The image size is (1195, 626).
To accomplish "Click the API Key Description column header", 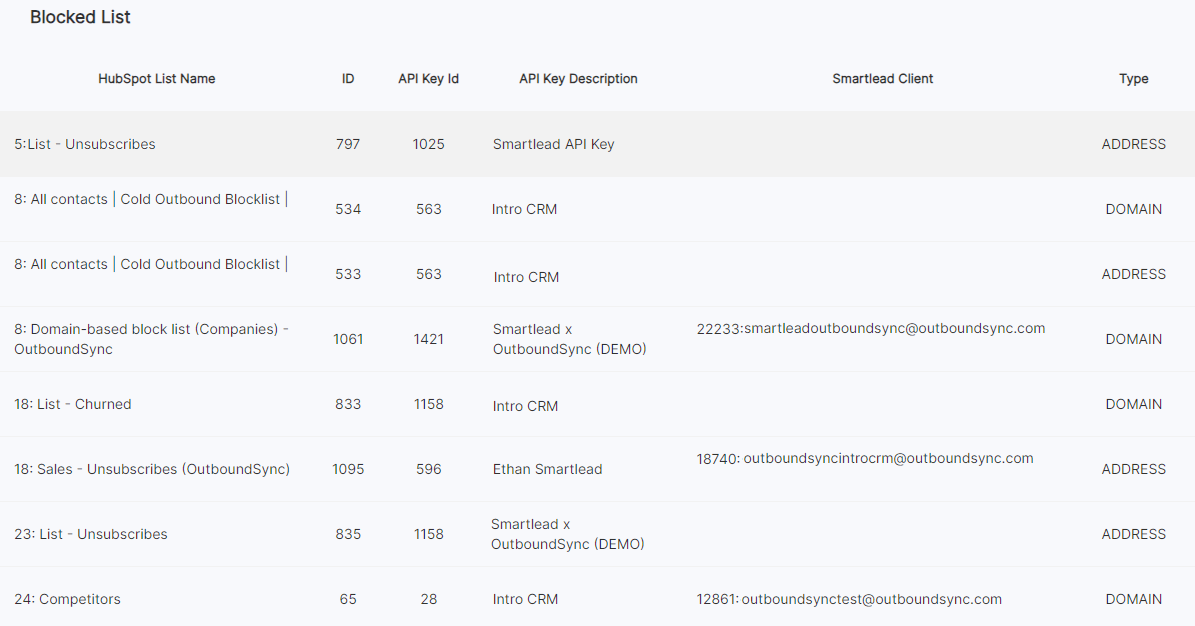I will coord(578,79).
